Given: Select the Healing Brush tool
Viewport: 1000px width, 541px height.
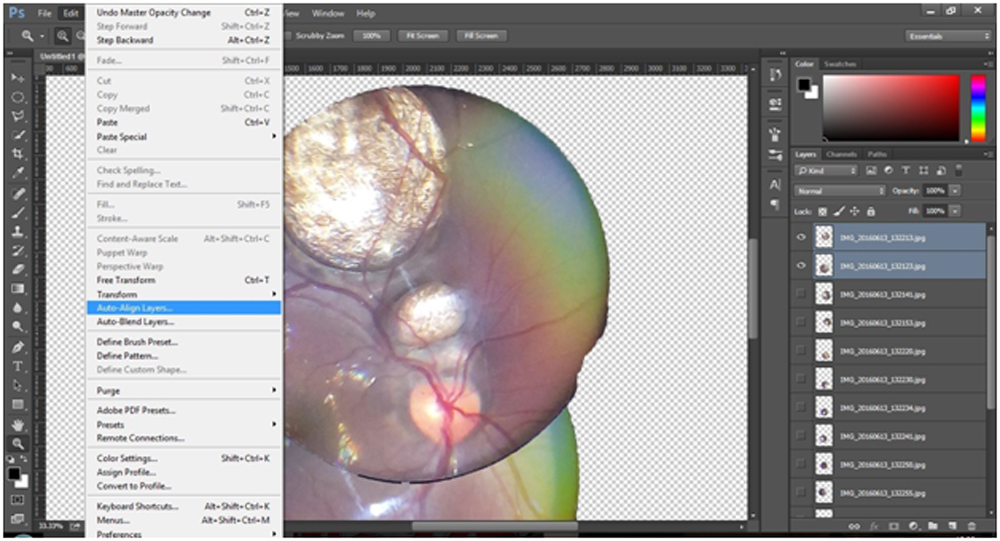Looking at the screenshot, I should (17, 193).
